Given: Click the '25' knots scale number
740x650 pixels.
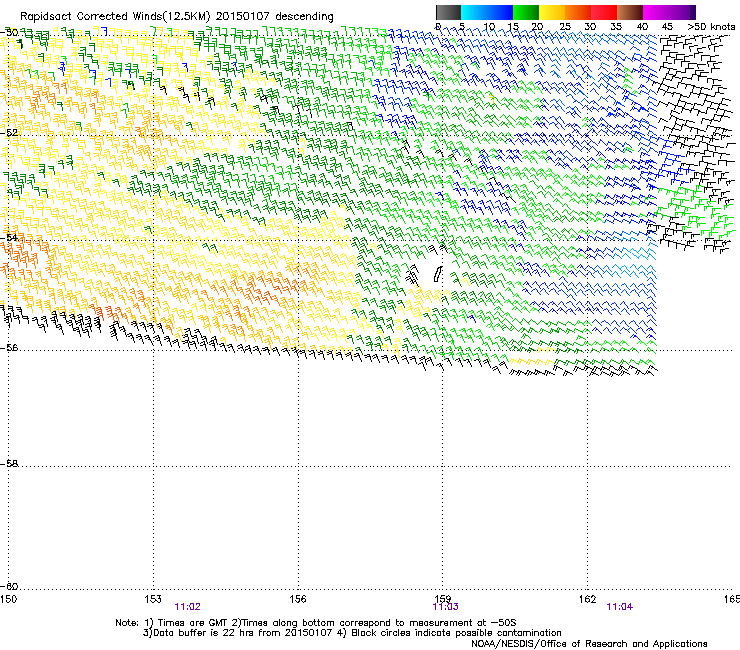Looking at the screenshot, I should coord(565,26).
